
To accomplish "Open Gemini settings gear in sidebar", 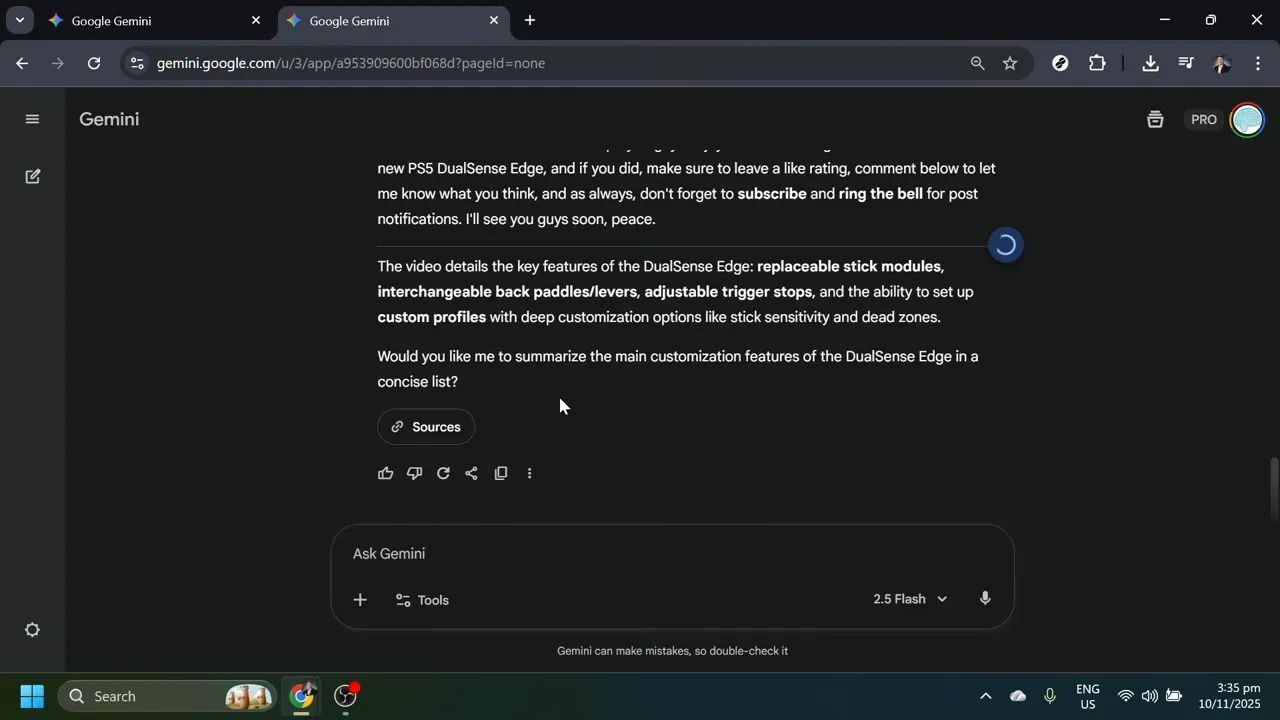I will pyautogui.click(x=32, y=630).
